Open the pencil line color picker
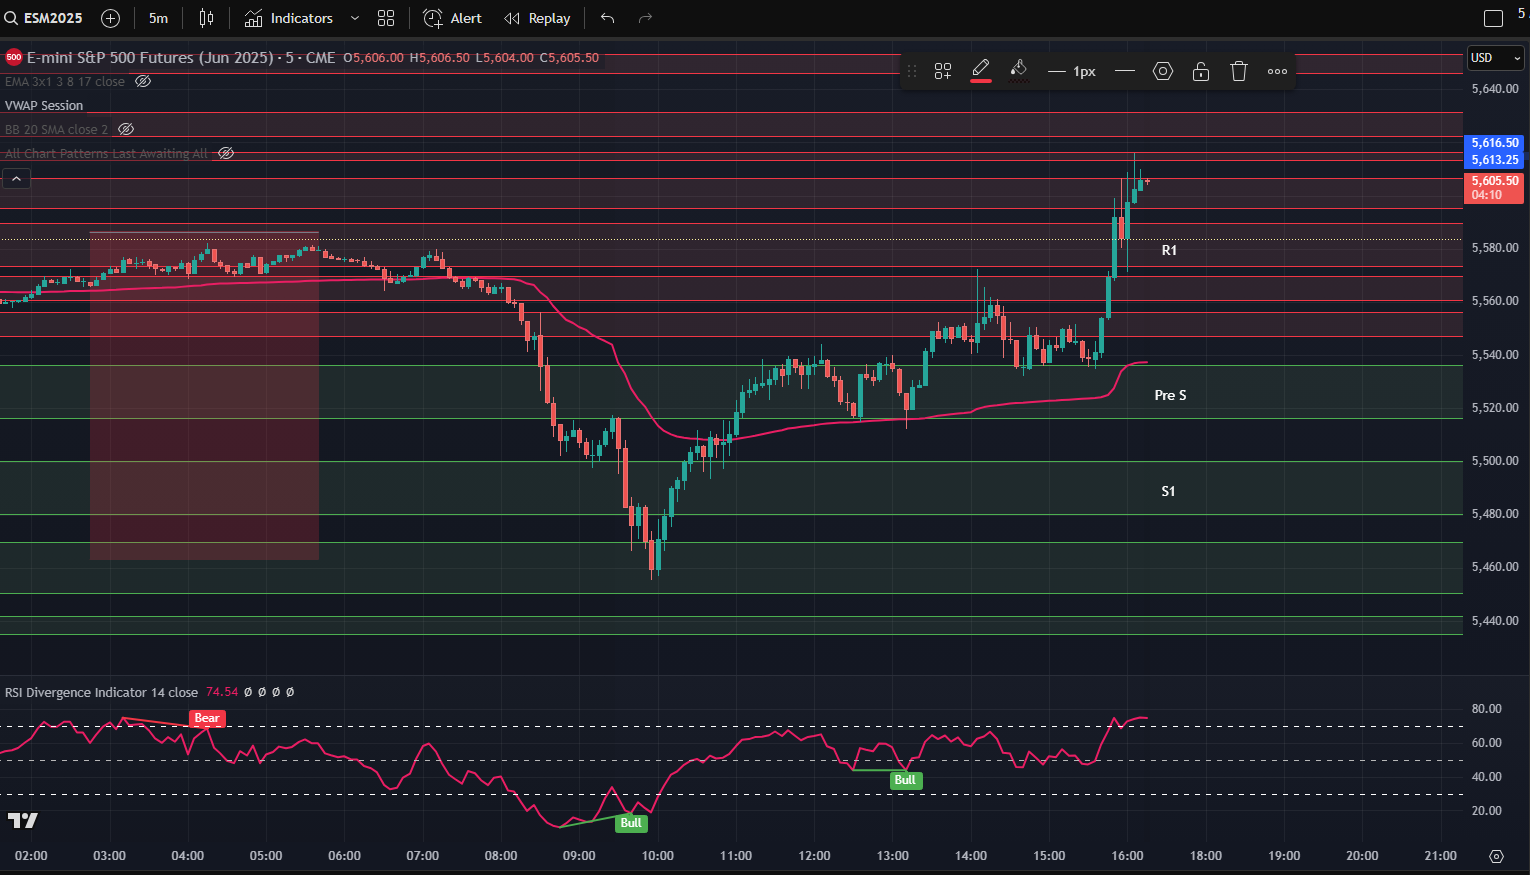Image resolution: width=1530 pixels, height=875 pixels. click(981, 70)
